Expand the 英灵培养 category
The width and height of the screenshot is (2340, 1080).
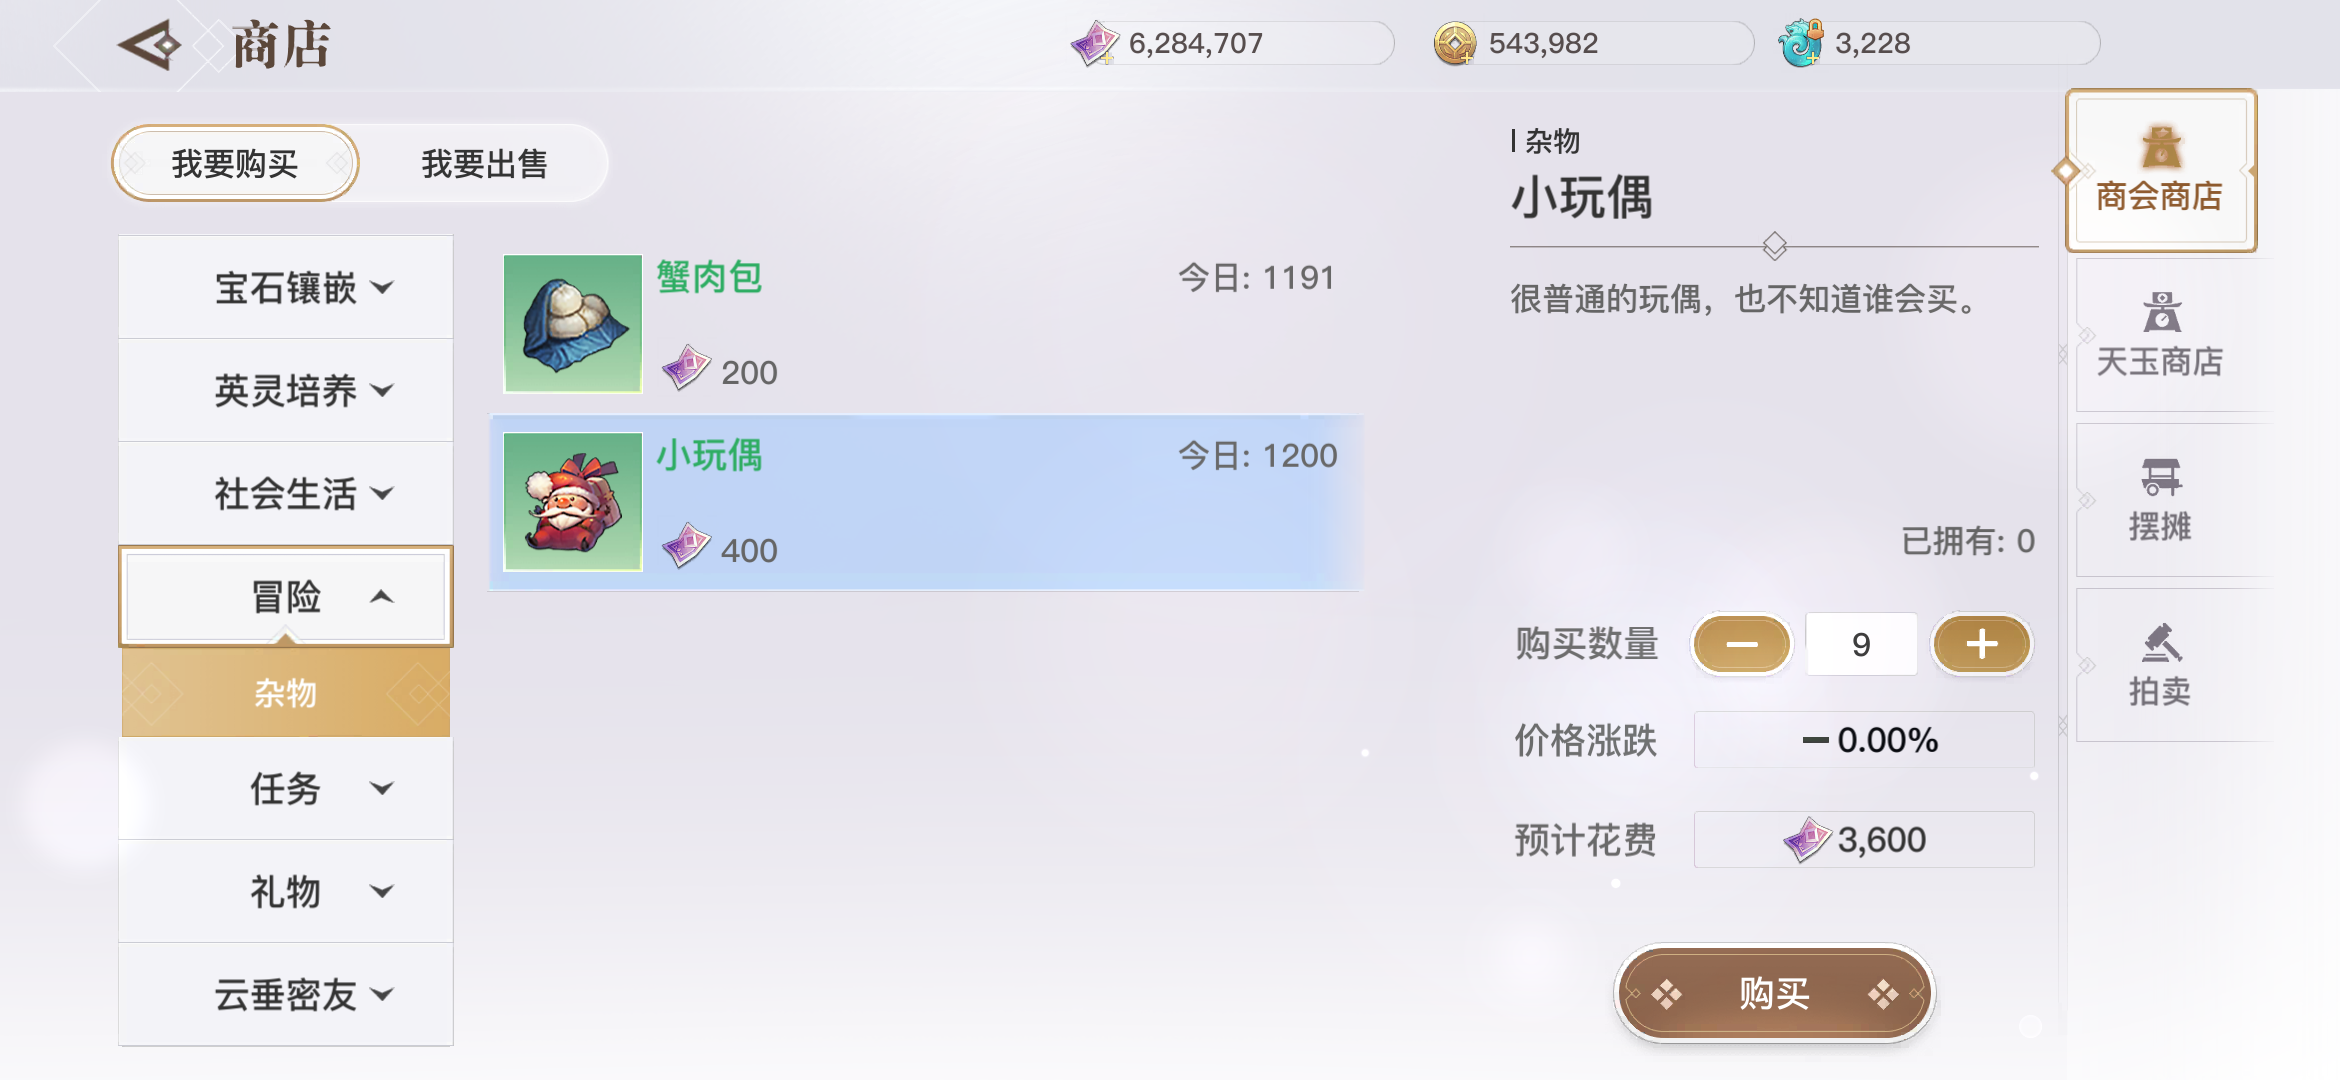[286, 390]
